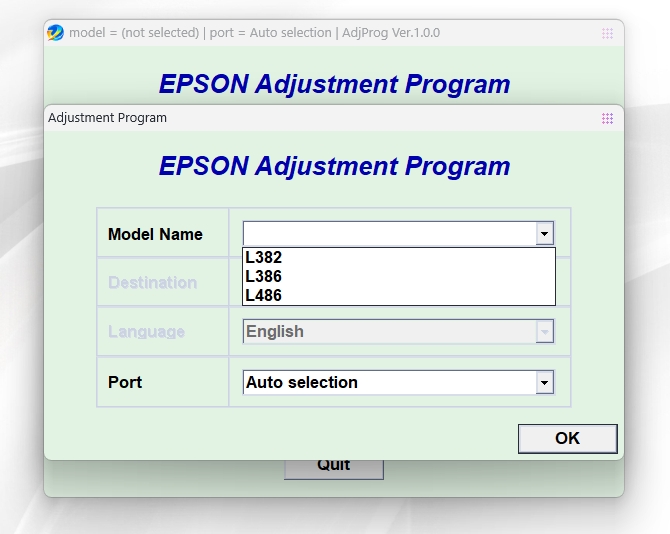Click the dotted grip icon in main window title bar
670x534 pixels.
(607, 33)
